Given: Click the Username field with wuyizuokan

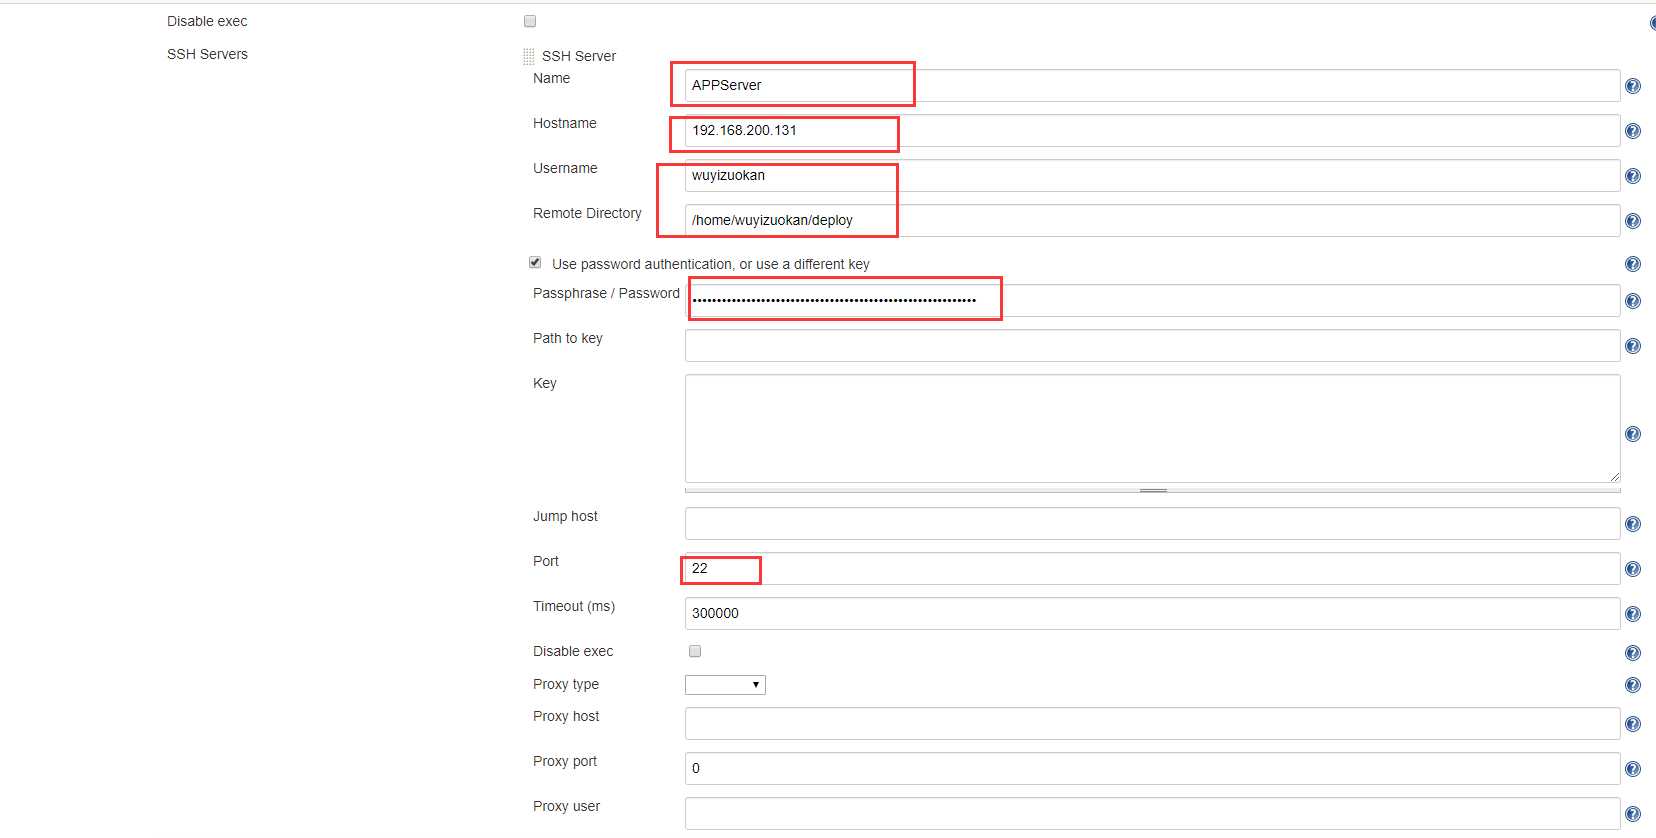Looking at the screenshot, I should coord(1152,176).
